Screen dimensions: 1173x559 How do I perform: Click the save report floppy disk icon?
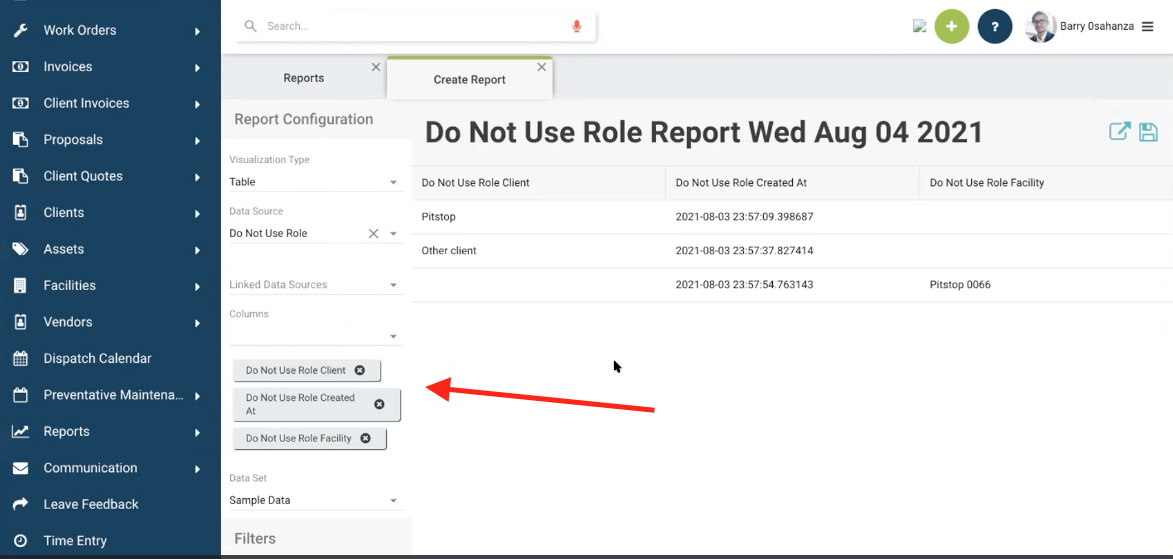click(1148, 132)
